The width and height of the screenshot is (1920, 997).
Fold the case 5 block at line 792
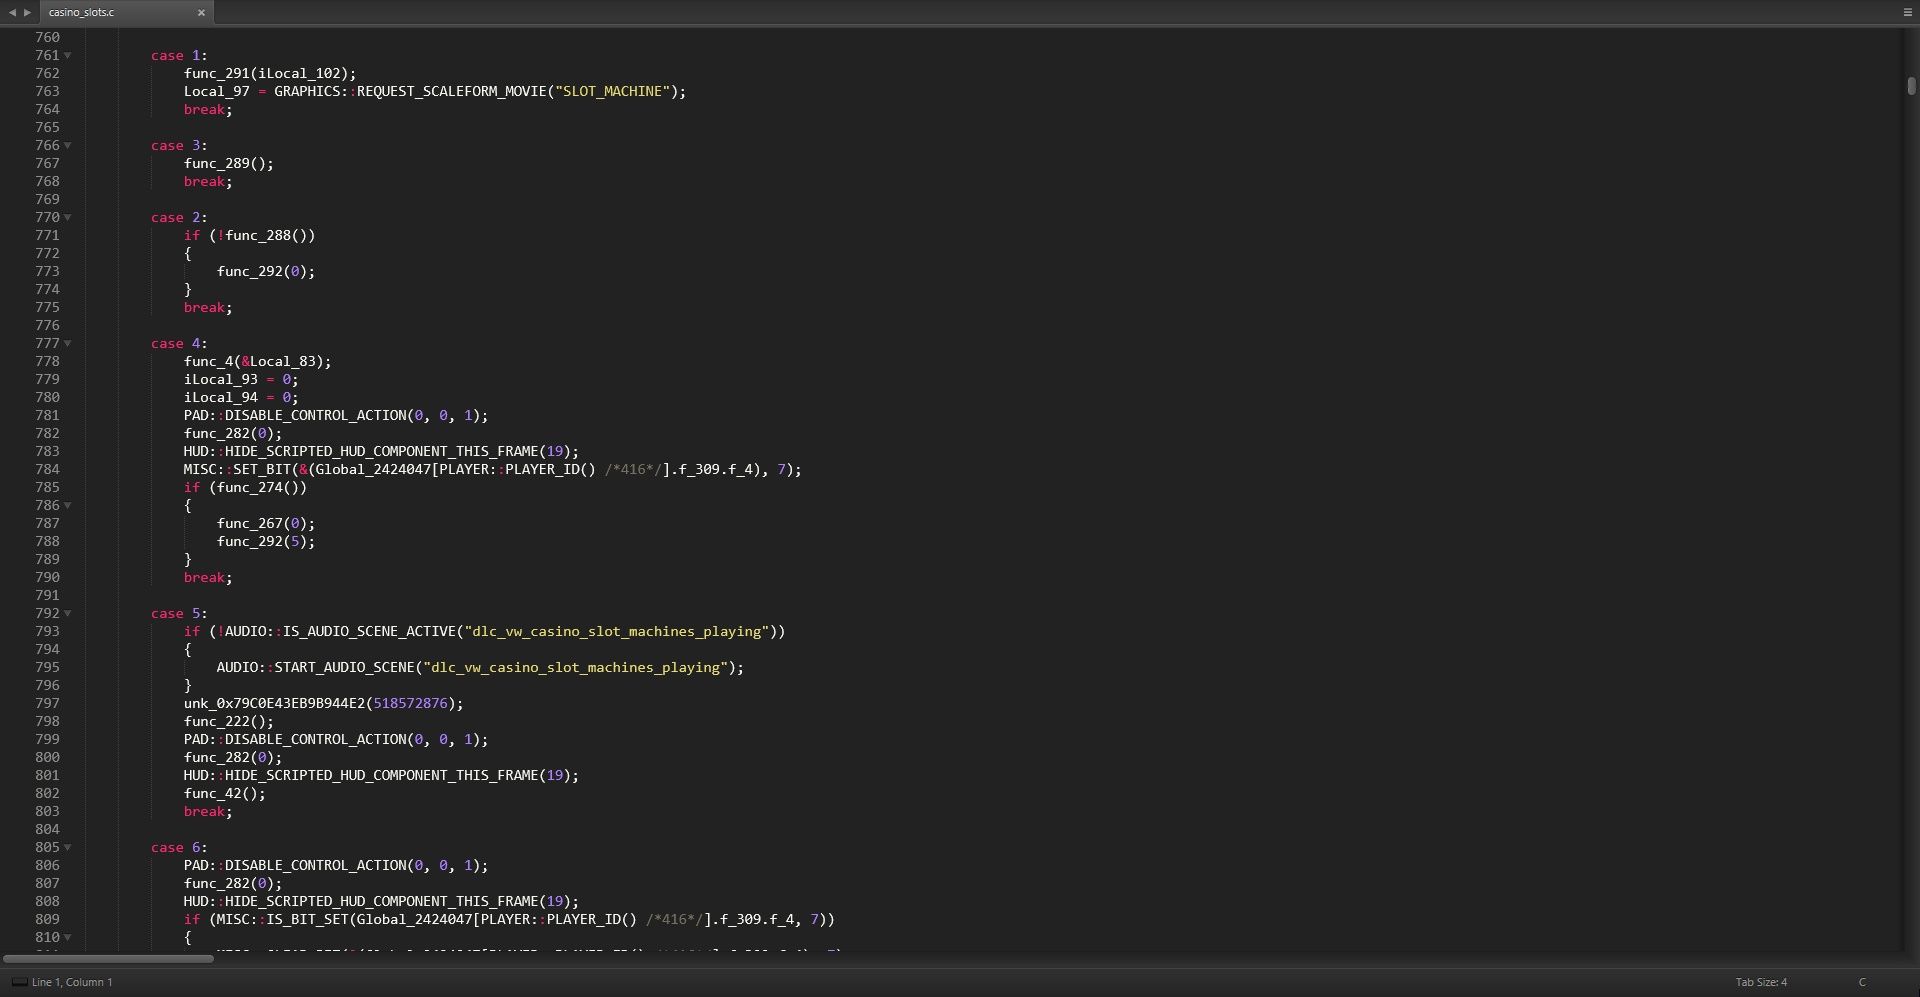[x=68, y=614]
